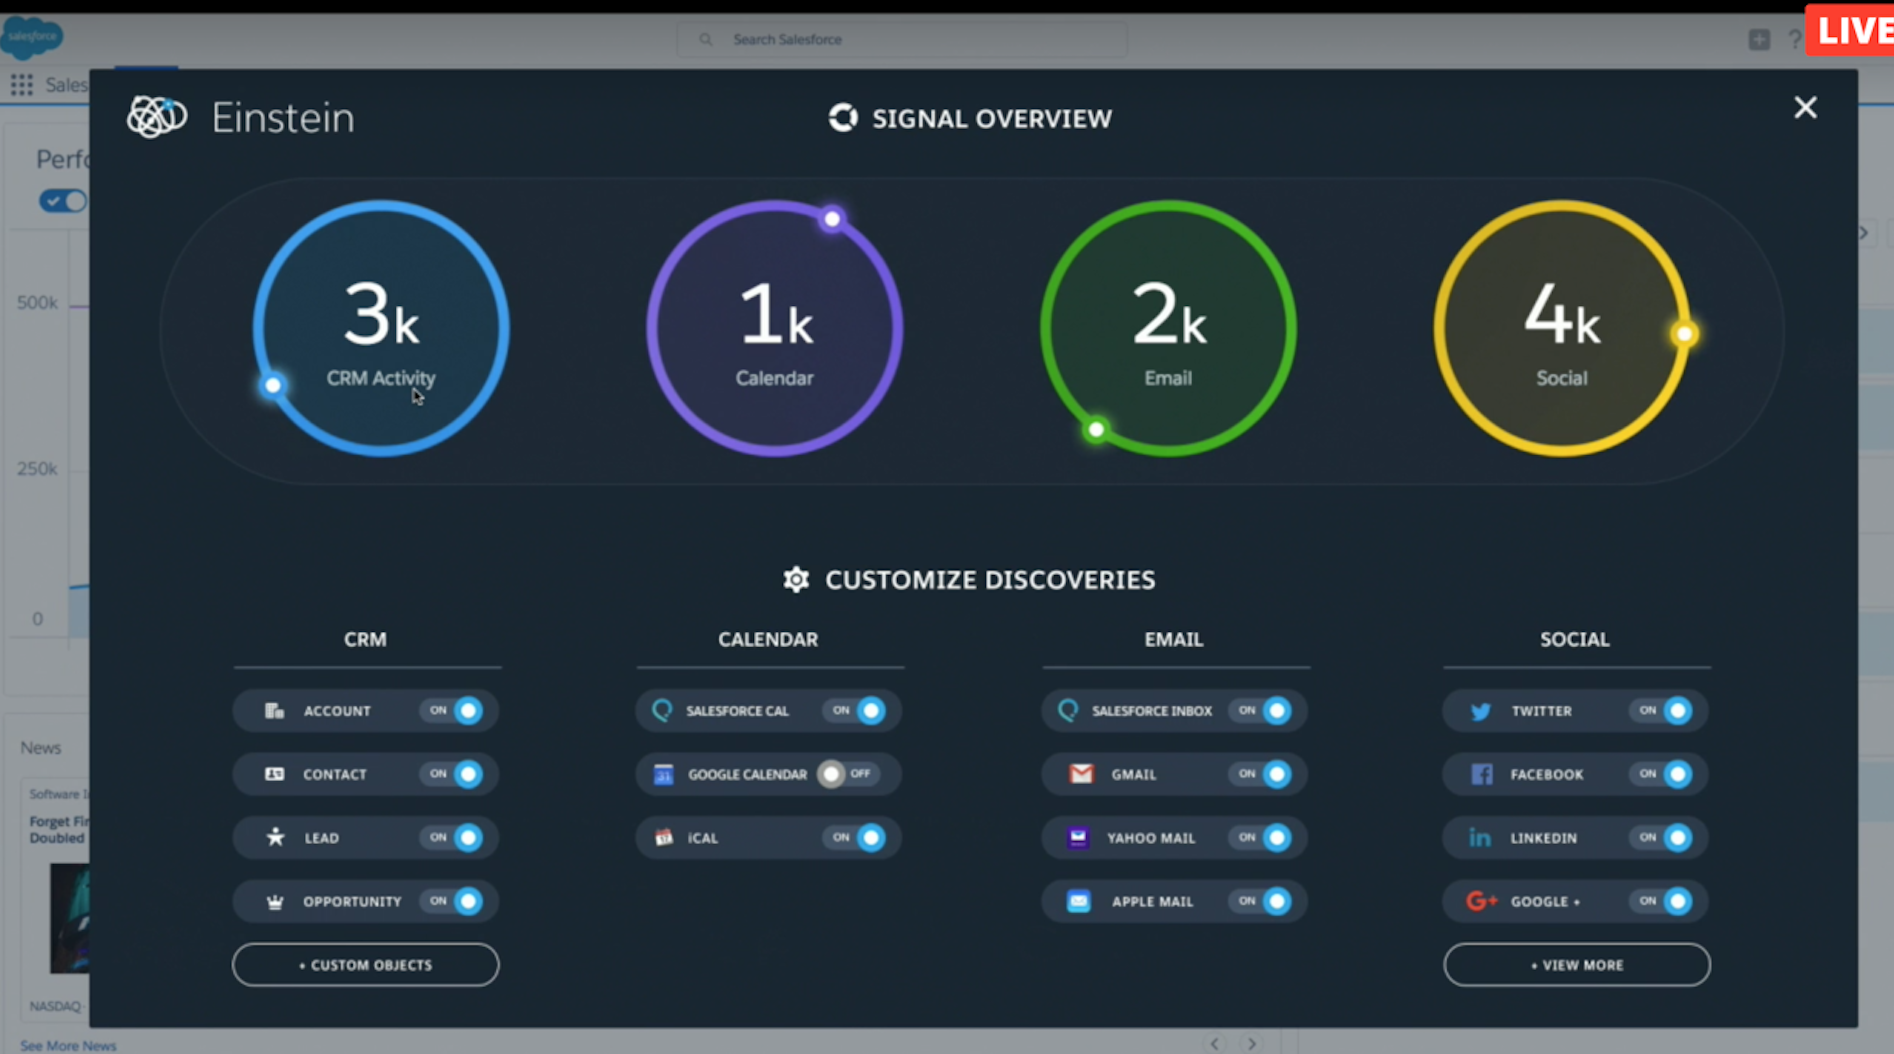The image size is (1894, 1054).
Task: Click the Salesforce Inbox icon
Action: click(1068, 710)
